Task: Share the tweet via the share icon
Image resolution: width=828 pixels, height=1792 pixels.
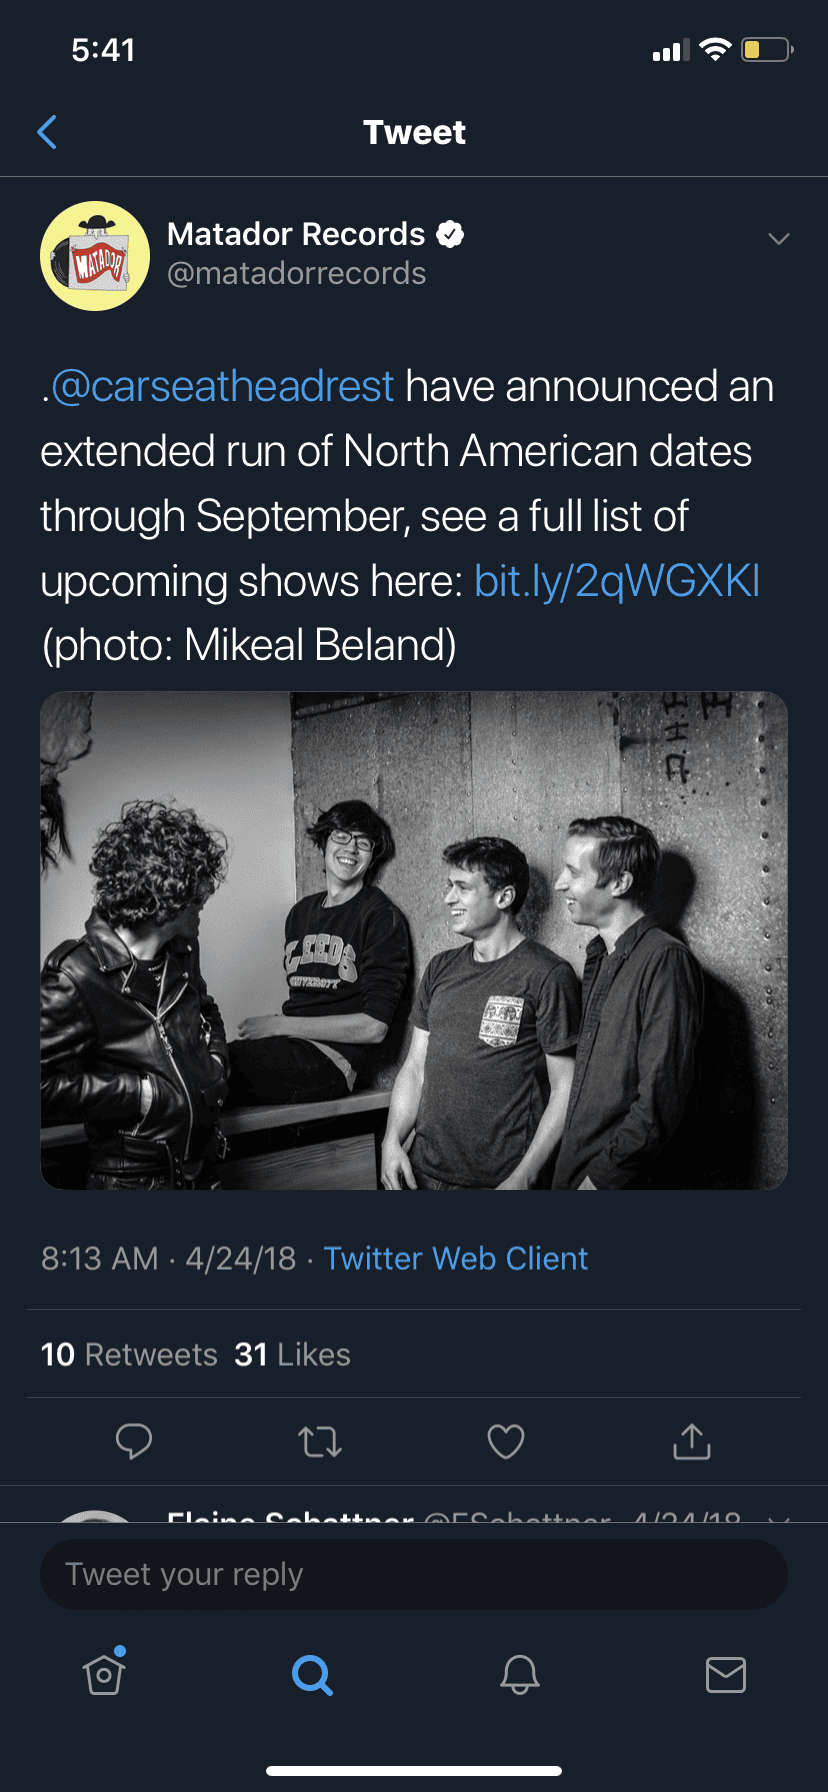Action: [x=691, y=1441]
